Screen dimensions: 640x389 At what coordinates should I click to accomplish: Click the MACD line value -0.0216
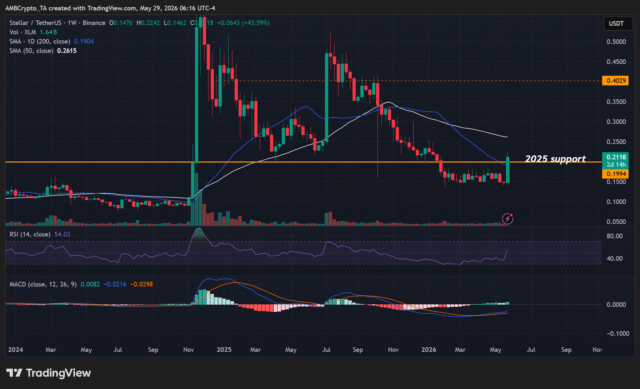pyautogui.click(x=115, y=284)
